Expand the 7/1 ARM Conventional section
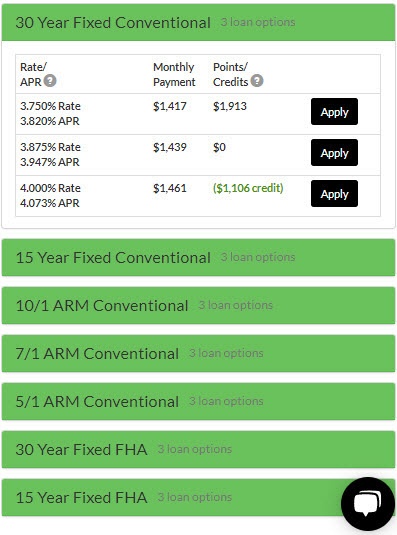 coord(198,353)
